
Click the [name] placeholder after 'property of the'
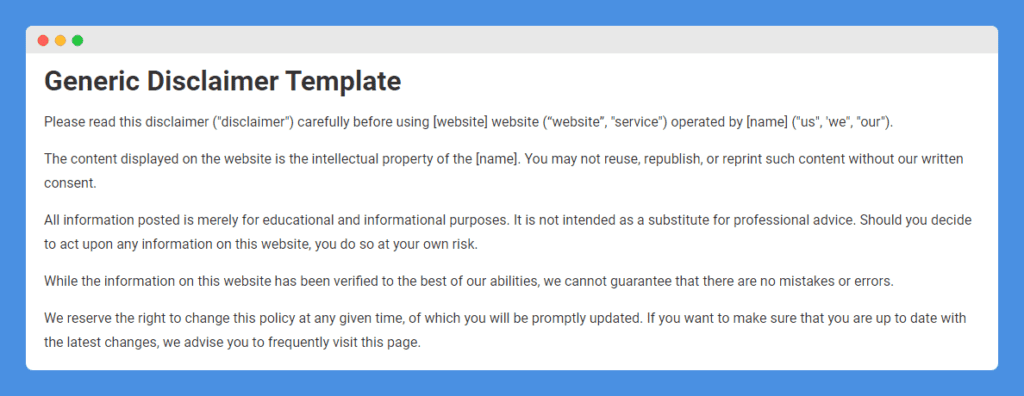point(497,159)
